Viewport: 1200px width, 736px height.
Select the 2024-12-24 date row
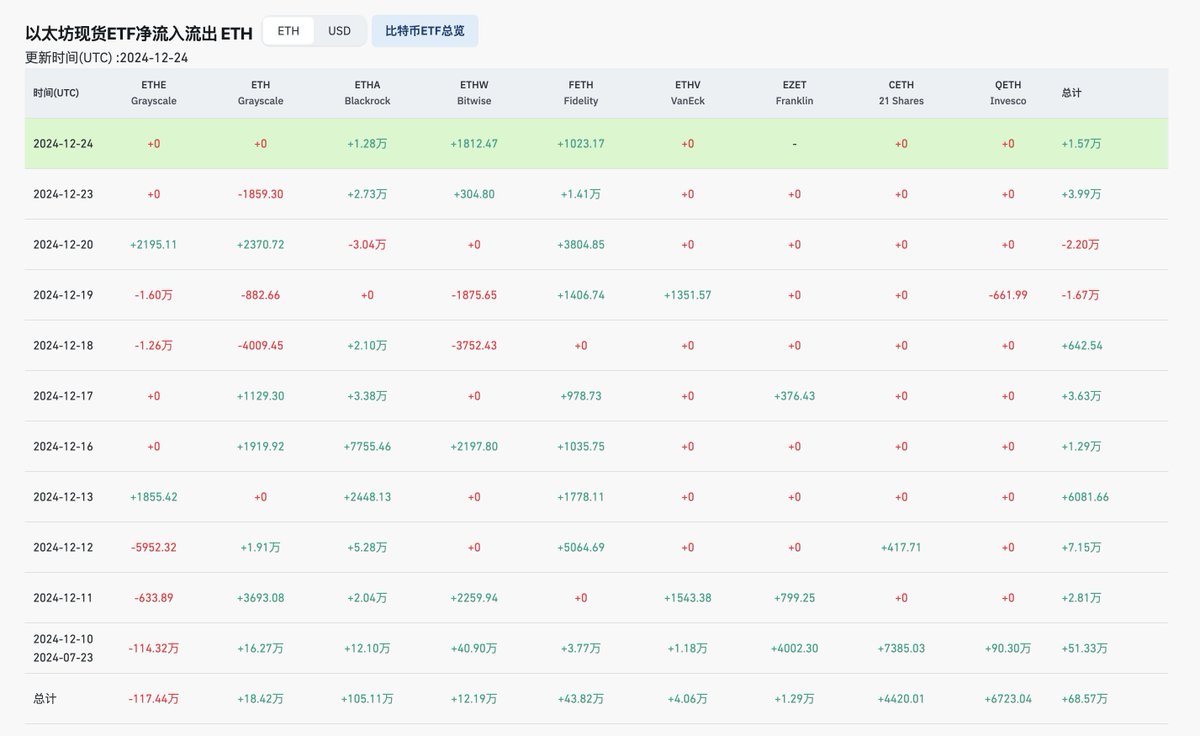tap(597, 144)
